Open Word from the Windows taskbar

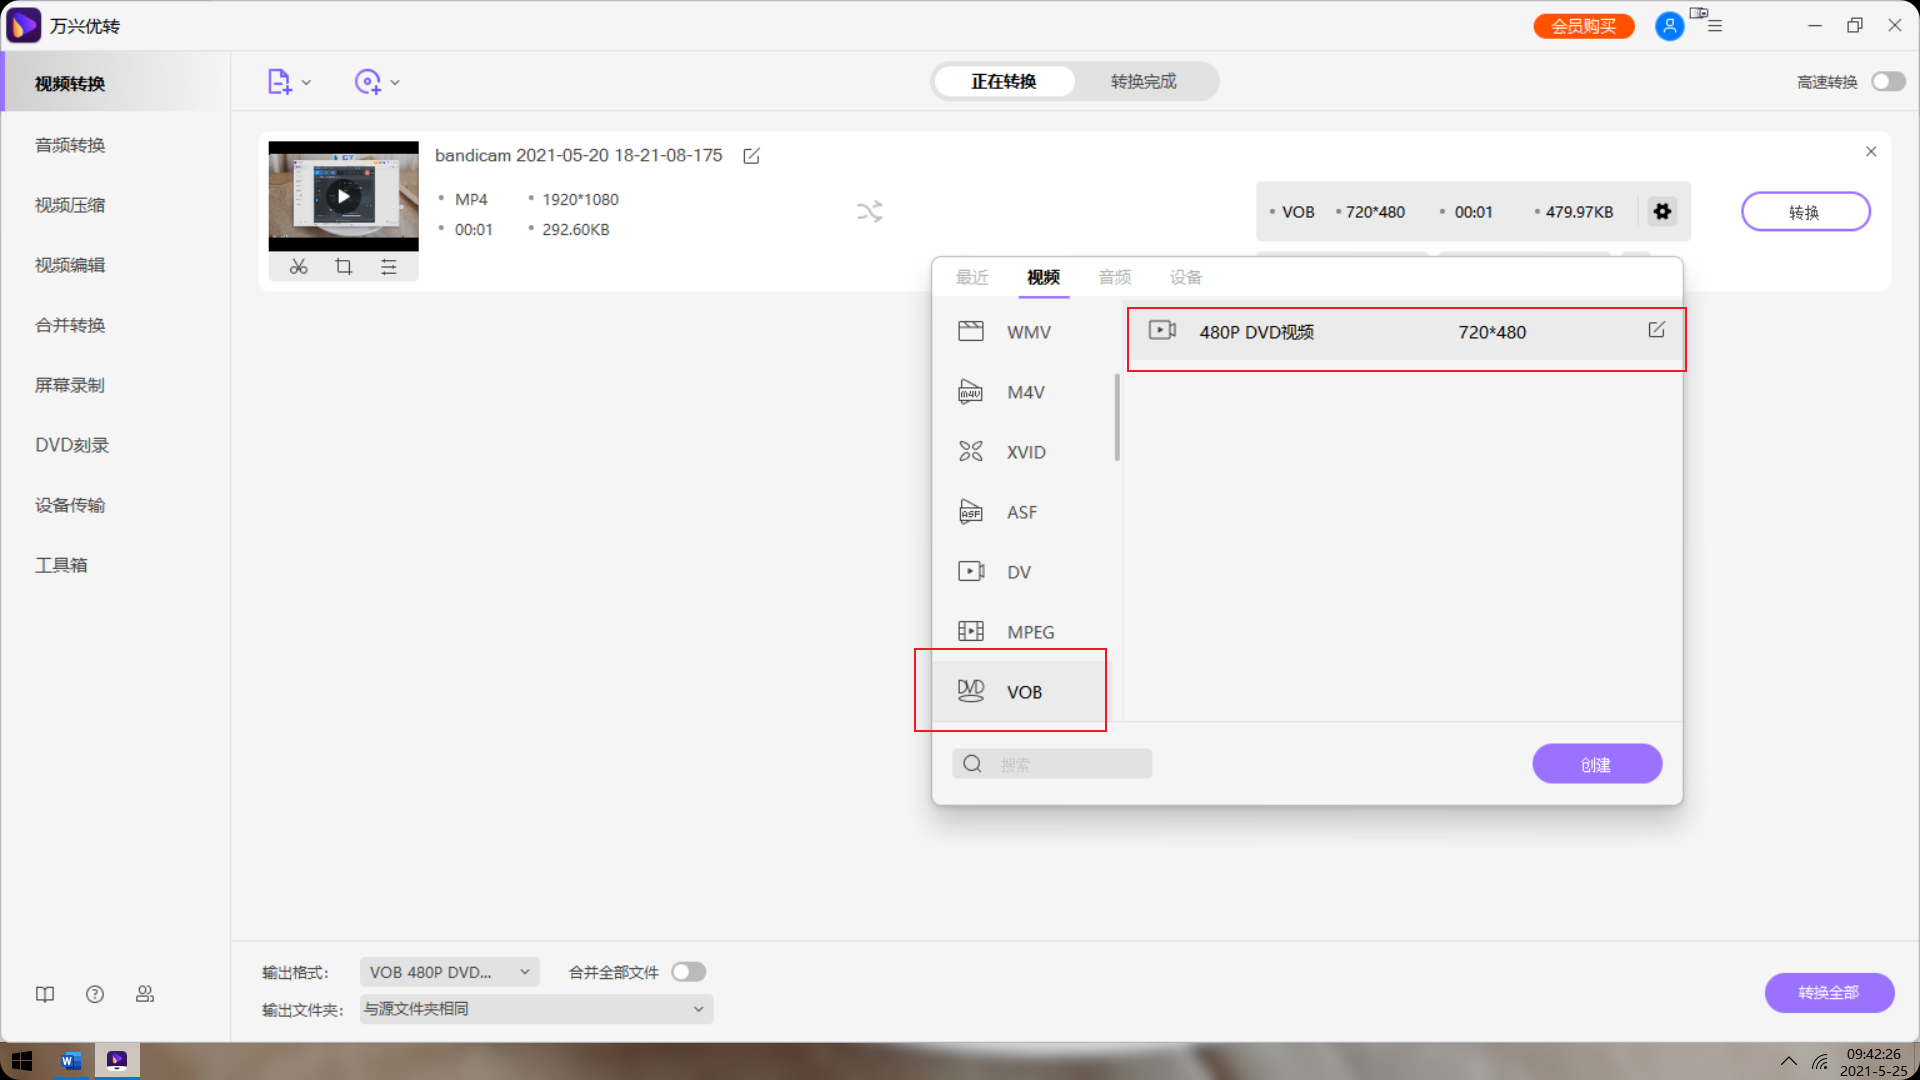click(71, 1061)
